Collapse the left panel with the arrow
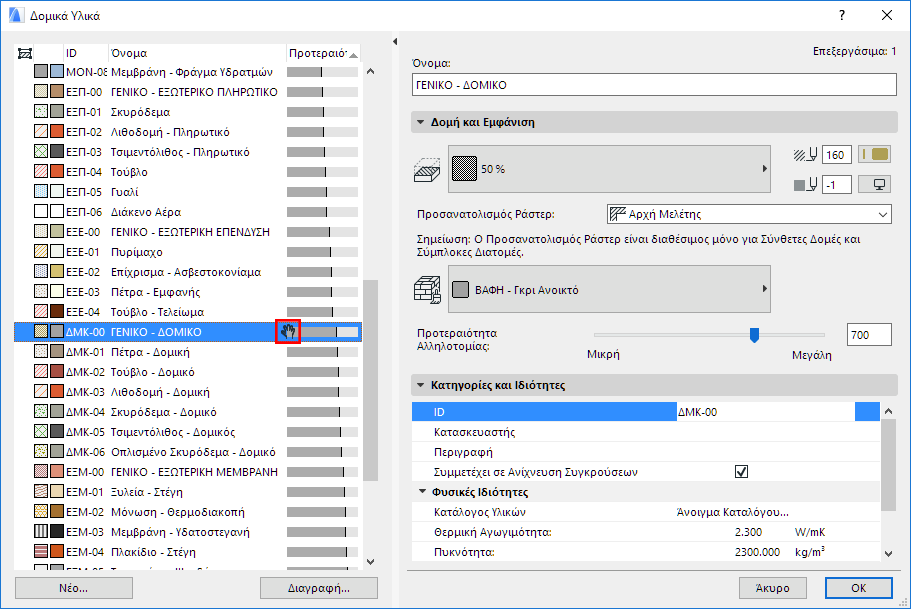 [x=395, y=41]
